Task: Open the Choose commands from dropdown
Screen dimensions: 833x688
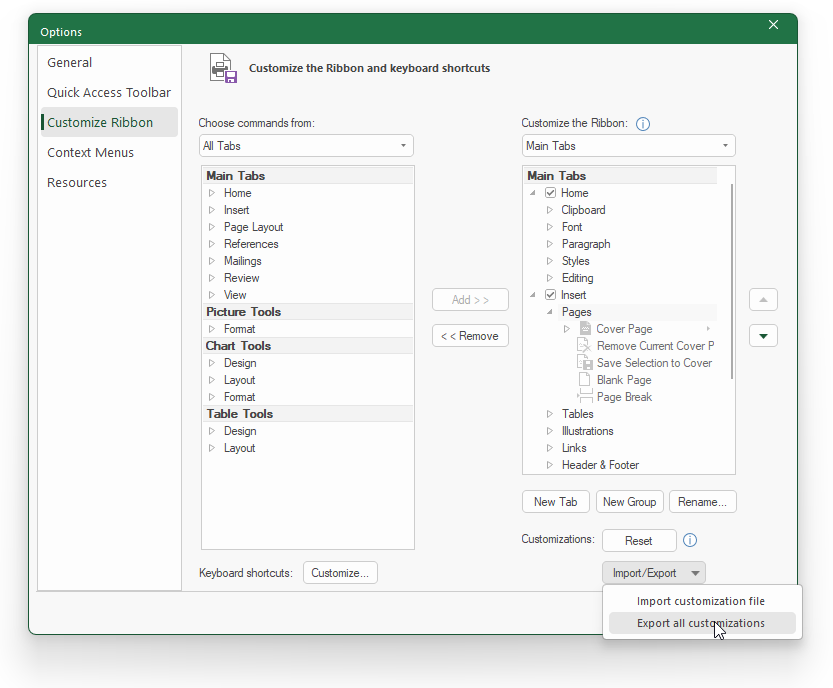Action: pos(307,146)
